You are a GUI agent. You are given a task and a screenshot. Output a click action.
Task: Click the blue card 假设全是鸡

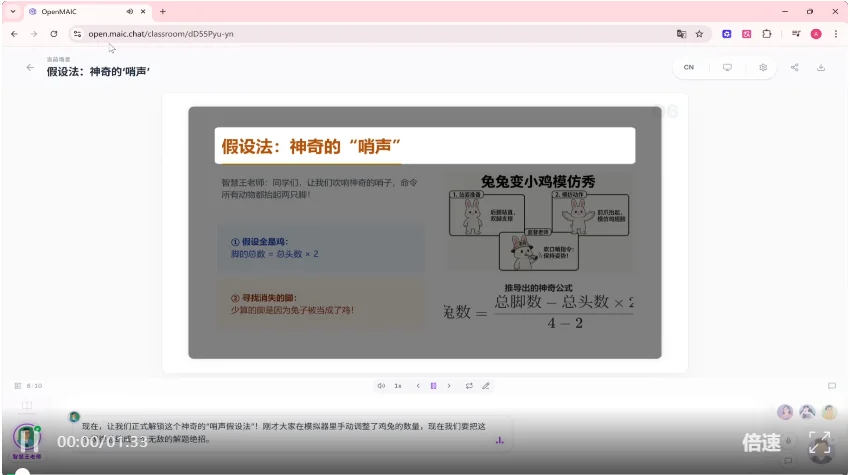(x=321, y=248)
